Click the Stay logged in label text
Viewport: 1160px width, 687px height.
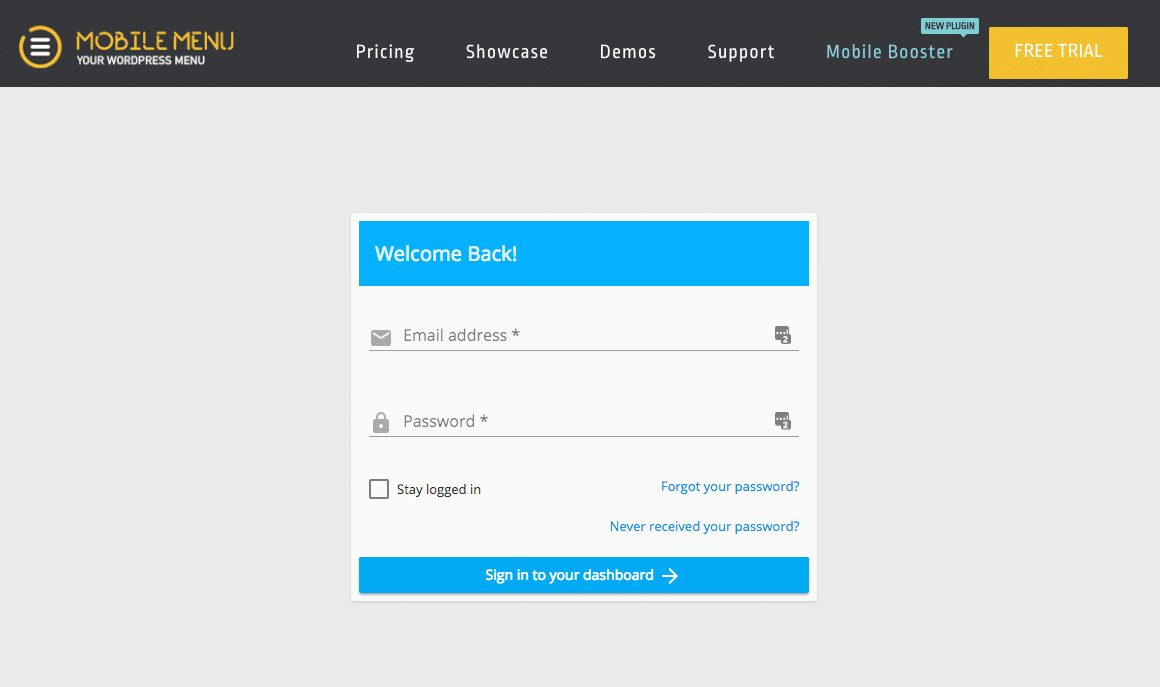[439, 490]
